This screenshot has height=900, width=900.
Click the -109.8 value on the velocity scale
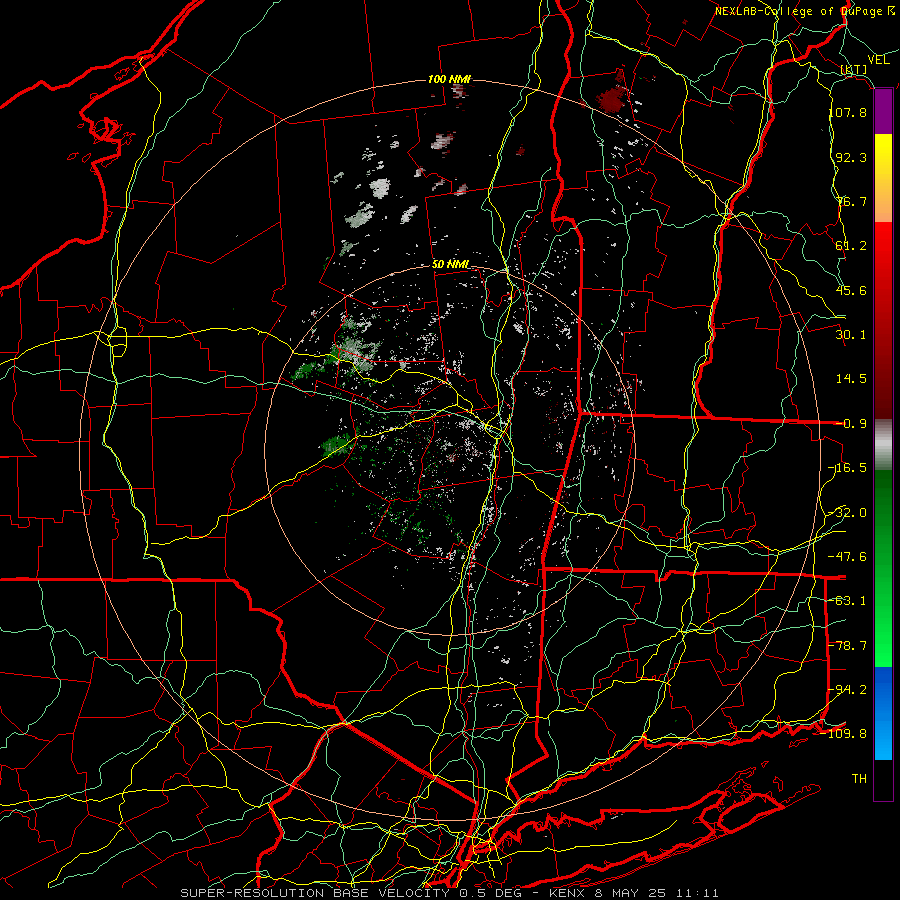(x=845, y=734)
